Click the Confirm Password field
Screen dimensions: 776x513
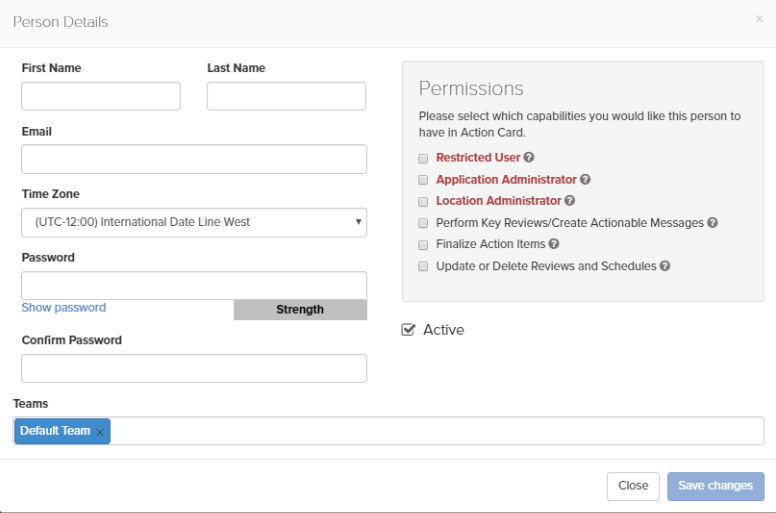pos(194,368)
